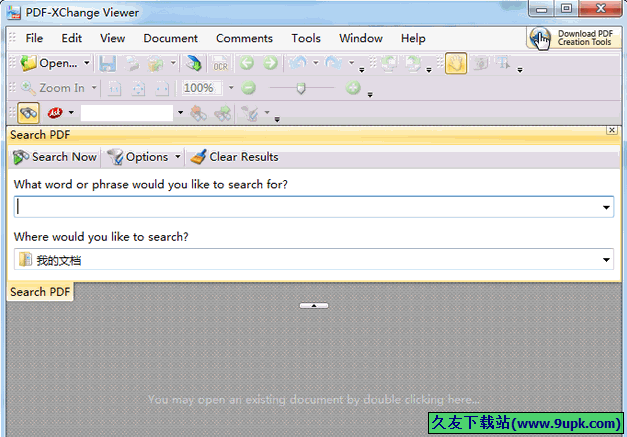The image size is (627, 437).
Task: Open the find box history dropdown
Action: point(180,113)
